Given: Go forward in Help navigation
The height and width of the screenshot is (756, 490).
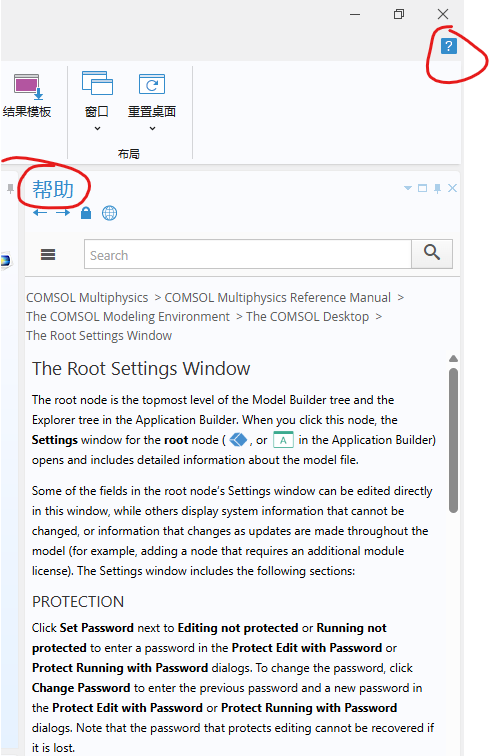Looking at the screenshot, I should 63,213.
